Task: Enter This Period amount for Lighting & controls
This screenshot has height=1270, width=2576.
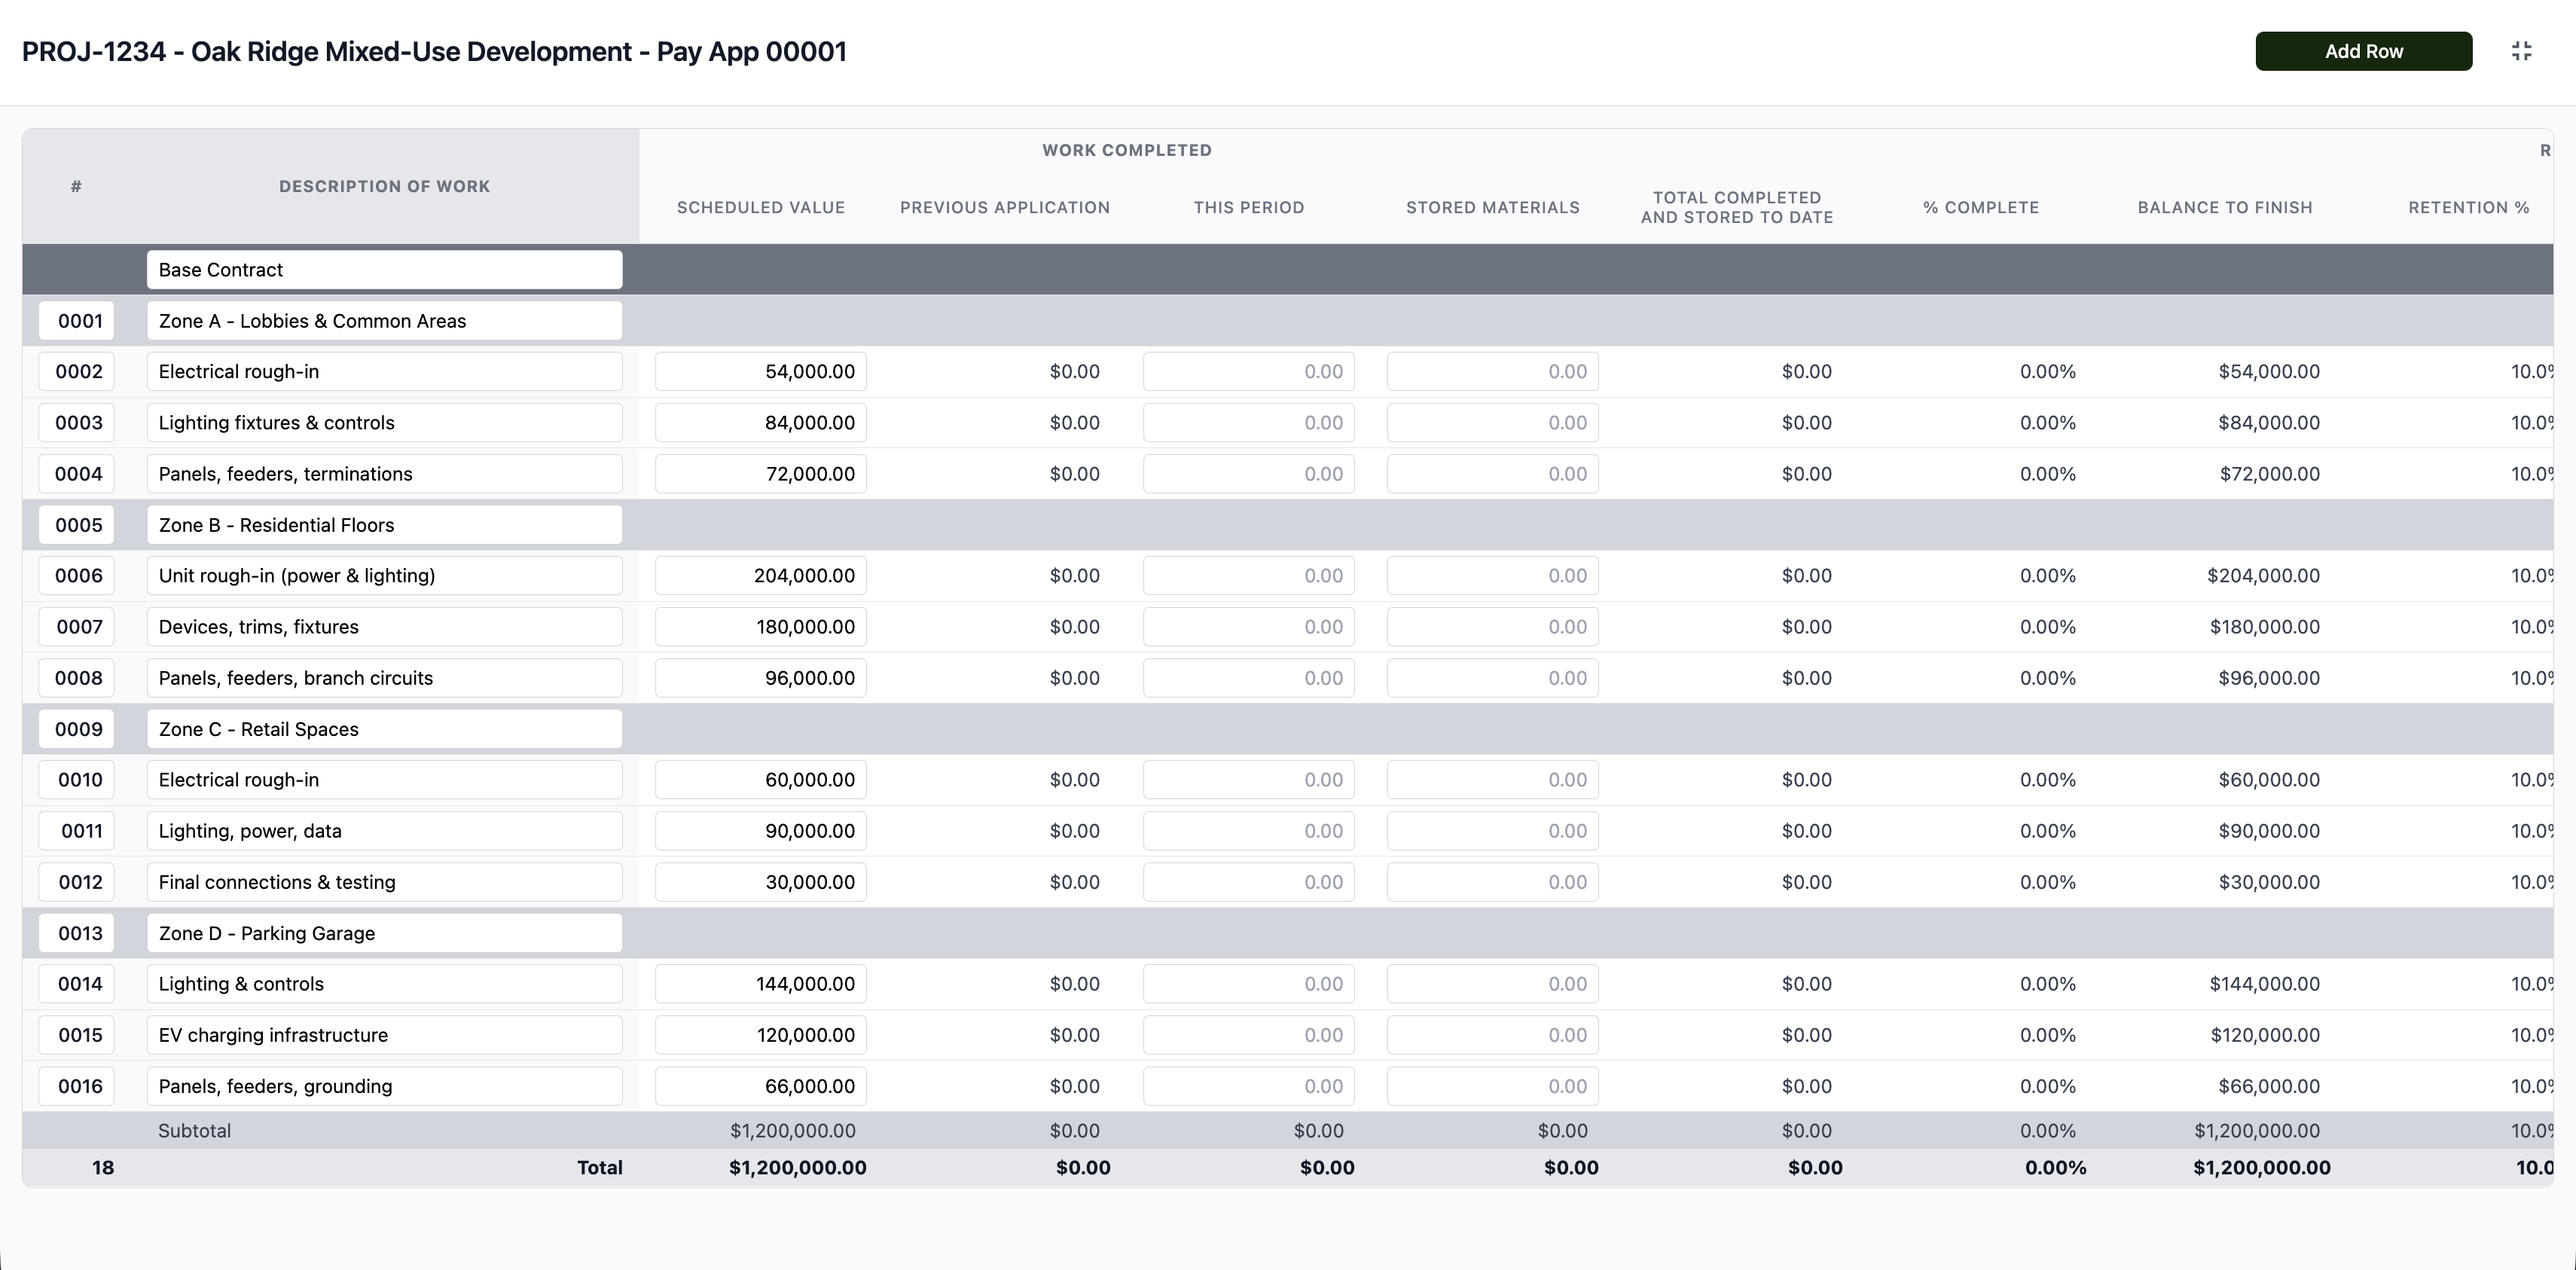Action: point(1248,983)
